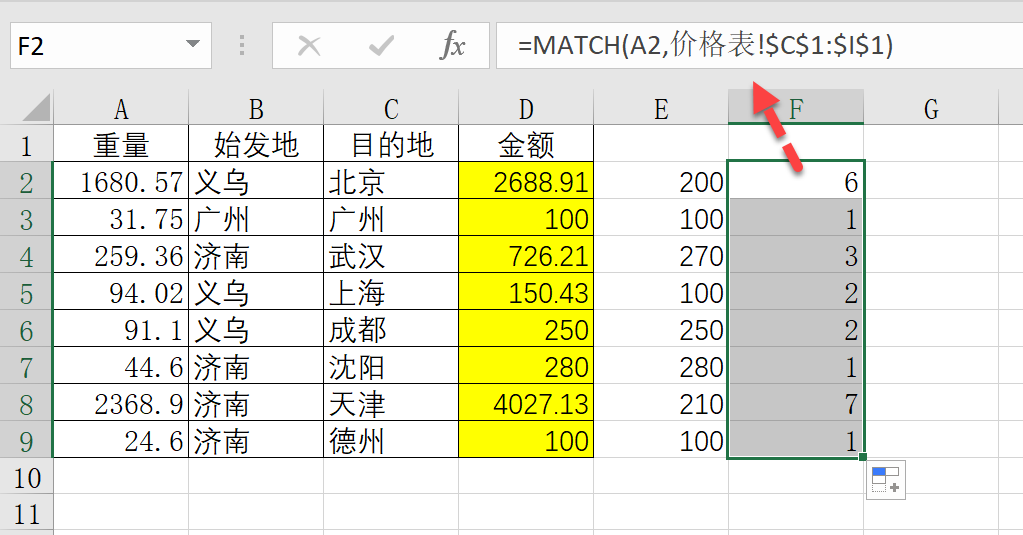
Task: Select column E cell 210
Action: (661, 403)
